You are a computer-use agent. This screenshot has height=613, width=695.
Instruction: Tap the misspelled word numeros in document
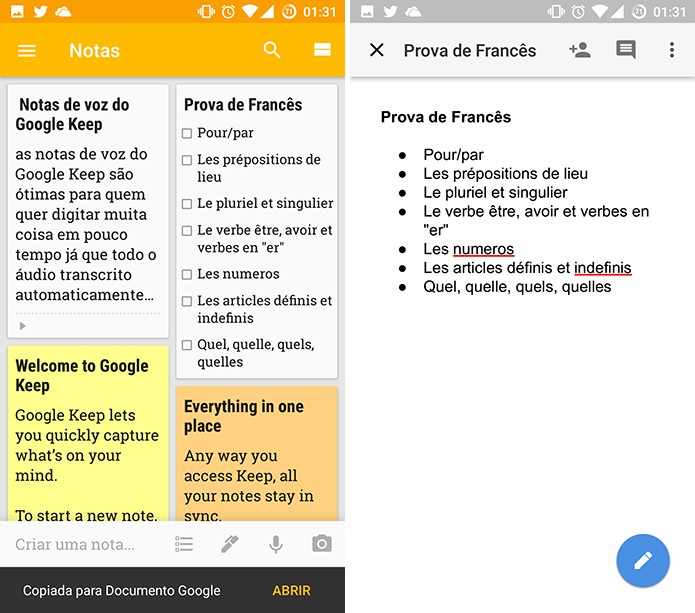[x=483, y=249]
